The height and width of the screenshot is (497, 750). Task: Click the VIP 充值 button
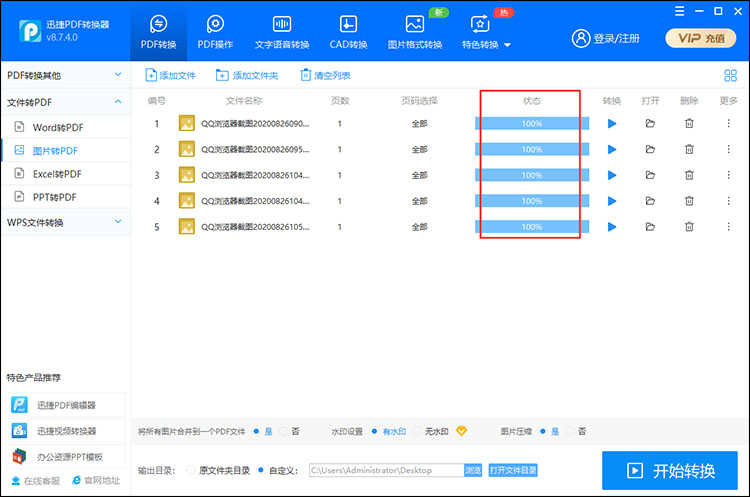pyautogui.click(x=701, y=38)
